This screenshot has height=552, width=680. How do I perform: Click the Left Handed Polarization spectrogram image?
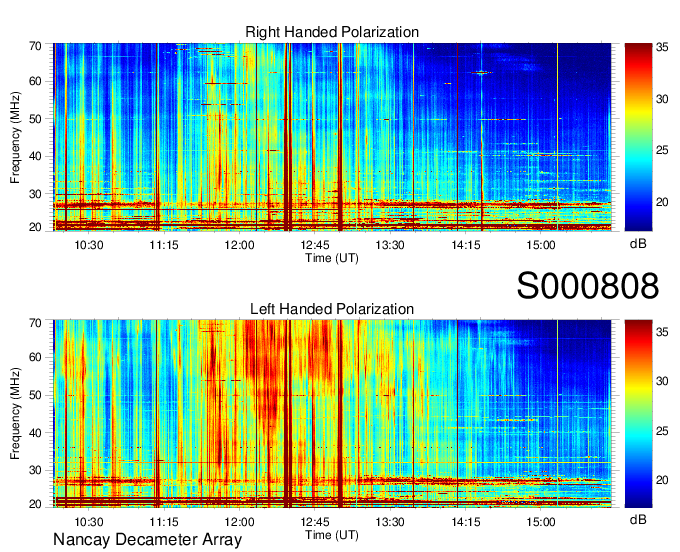332,414
